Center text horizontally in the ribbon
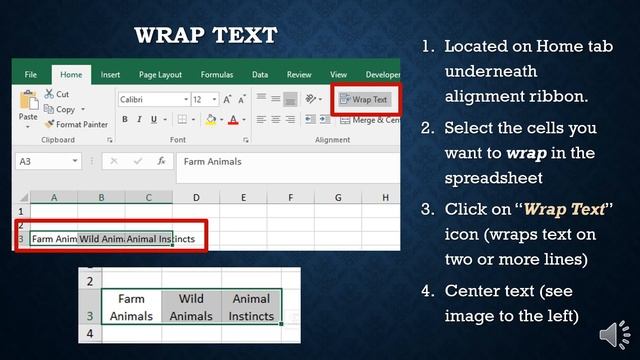Image resolution: width=640 pixels, height=360 pixels. (276, 120)
